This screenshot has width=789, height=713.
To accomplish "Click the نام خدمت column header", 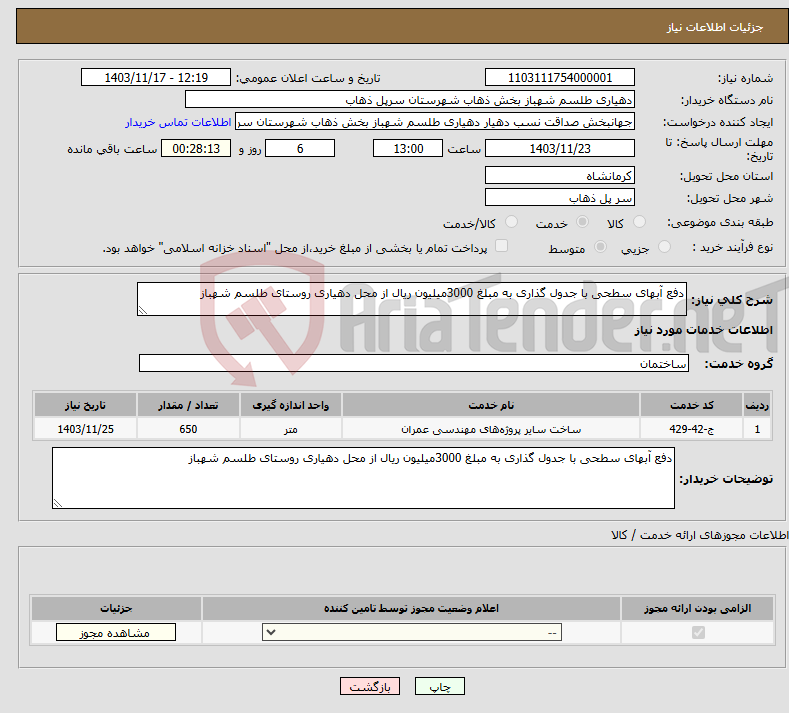I will click(x=491, y=405).
